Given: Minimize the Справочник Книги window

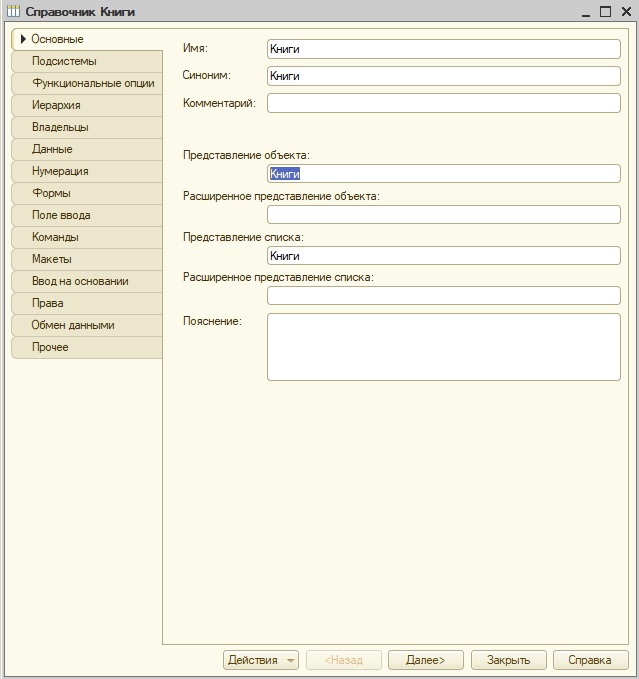Looking at the screenshot, I should [586, 12].
